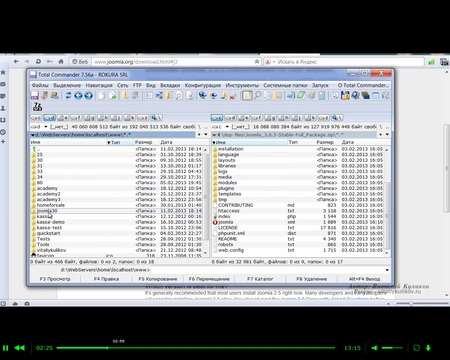Click the blue back arrow toolbar icon
This screenshot has height=360, width=450.
(x=78, y=96)
